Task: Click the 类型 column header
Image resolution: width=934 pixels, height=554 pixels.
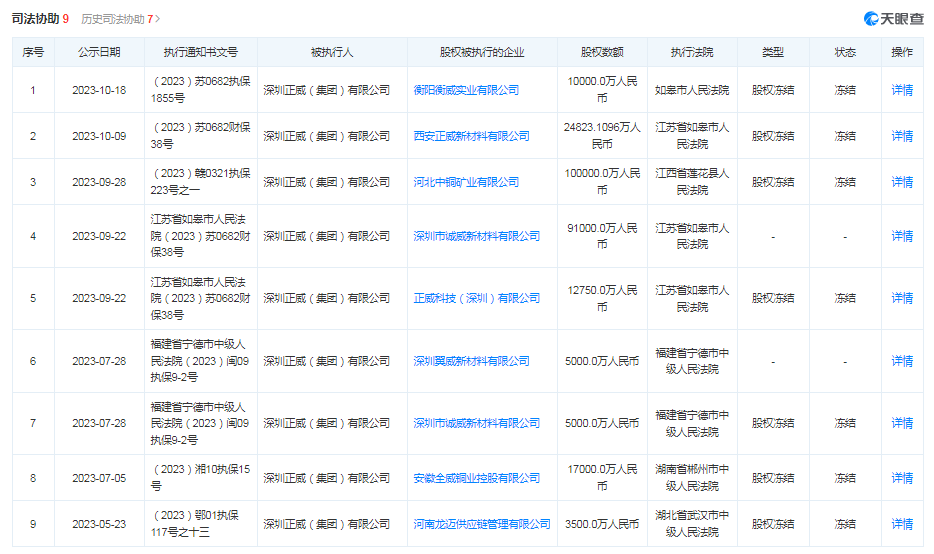Action: coord(773,52)
